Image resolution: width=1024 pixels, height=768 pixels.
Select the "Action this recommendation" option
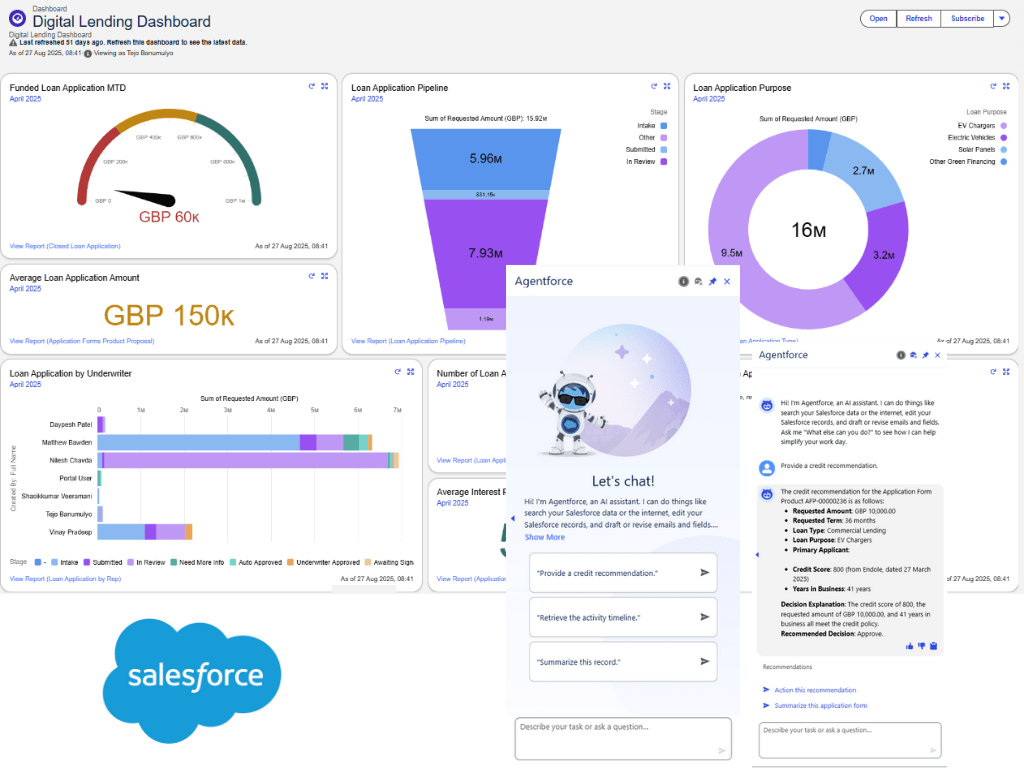(815, 690)
